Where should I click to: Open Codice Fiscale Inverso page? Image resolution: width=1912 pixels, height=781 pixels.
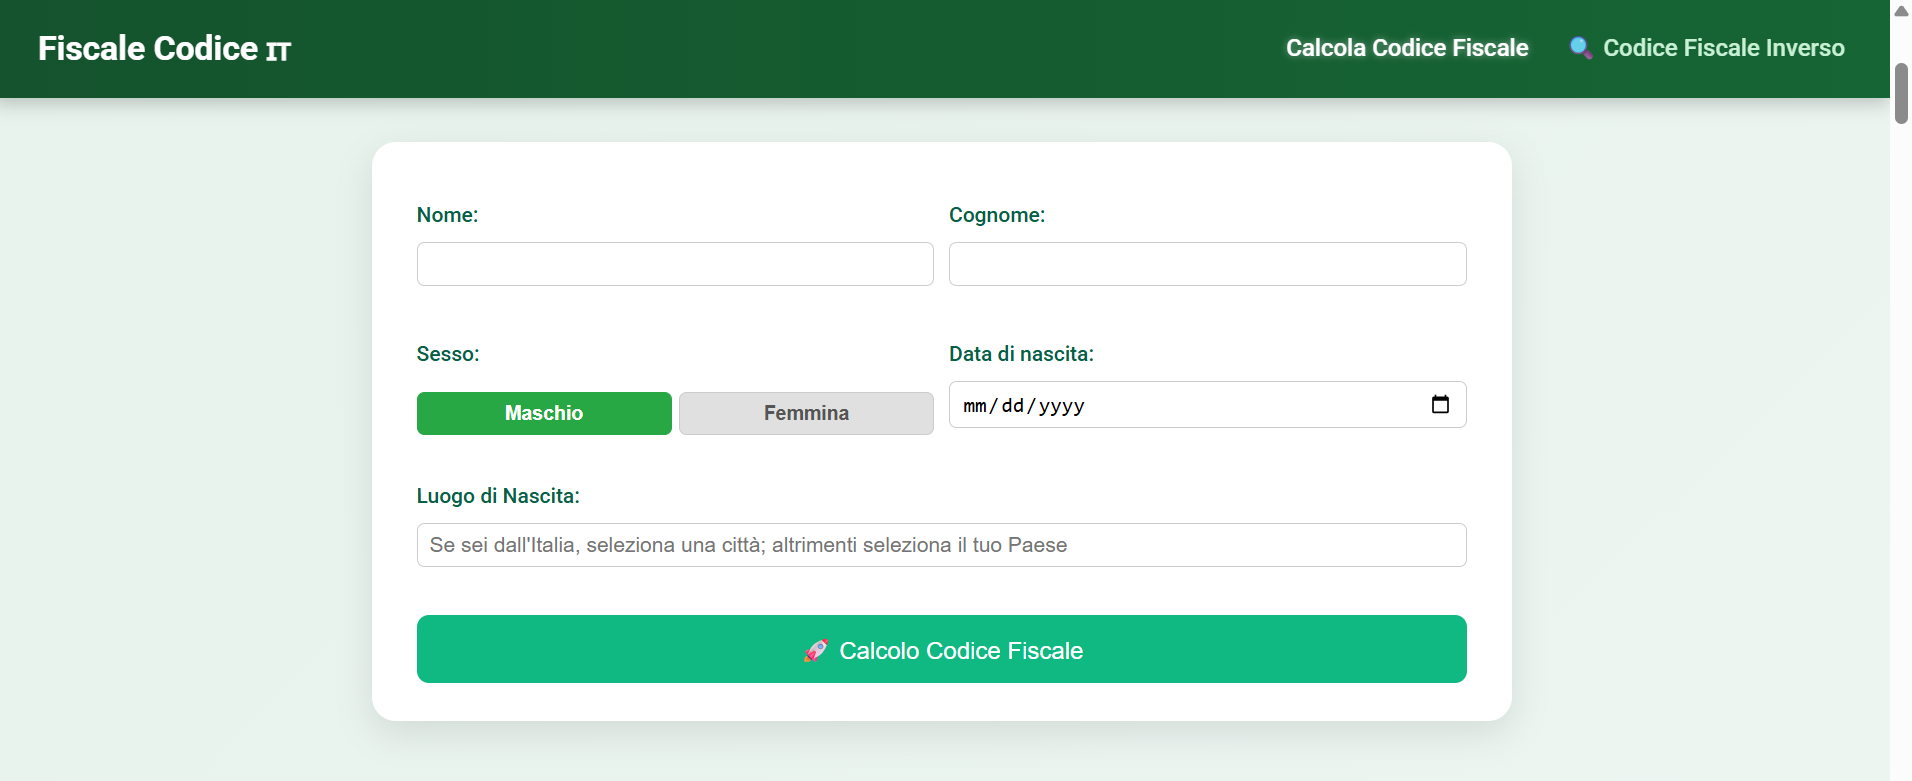(x=1707, y=48)
